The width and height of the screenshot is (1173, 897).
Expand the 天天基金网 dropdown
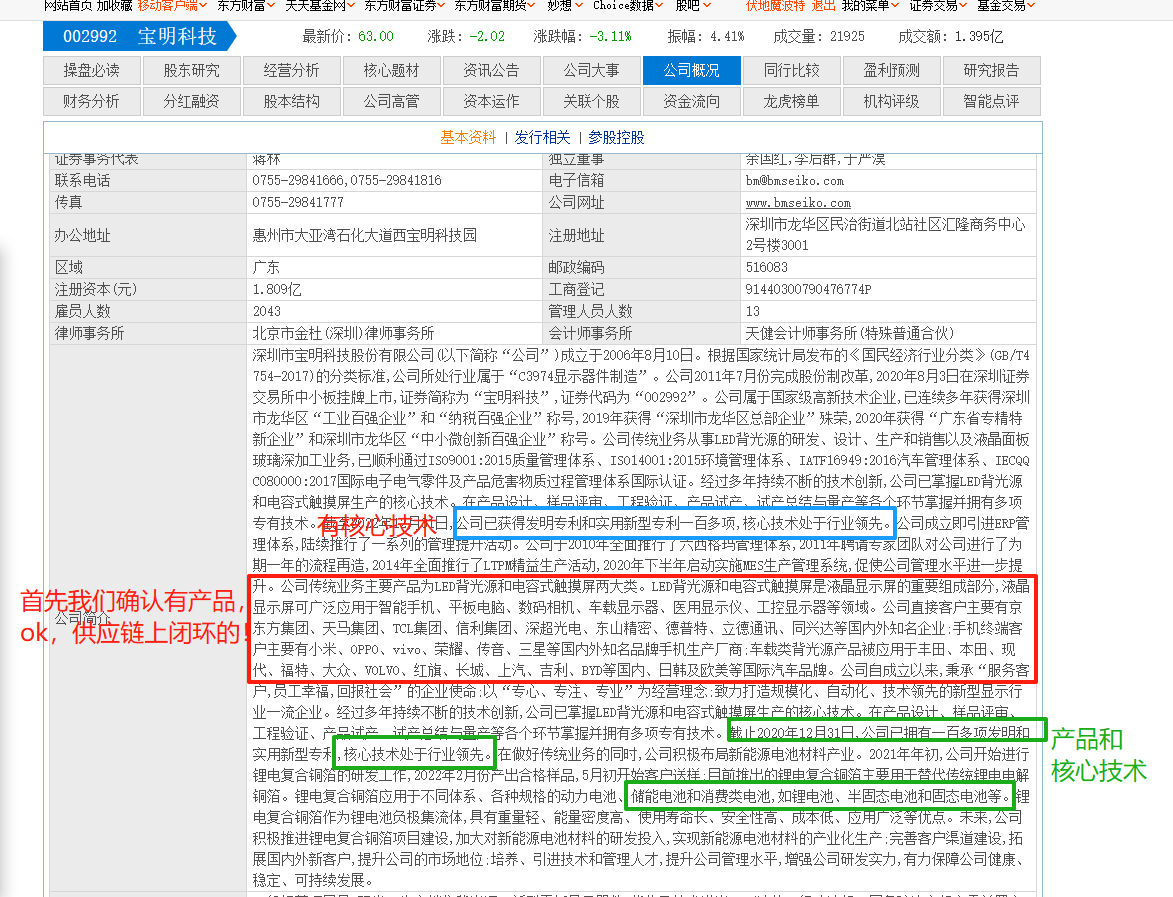(x=320, y=6)
